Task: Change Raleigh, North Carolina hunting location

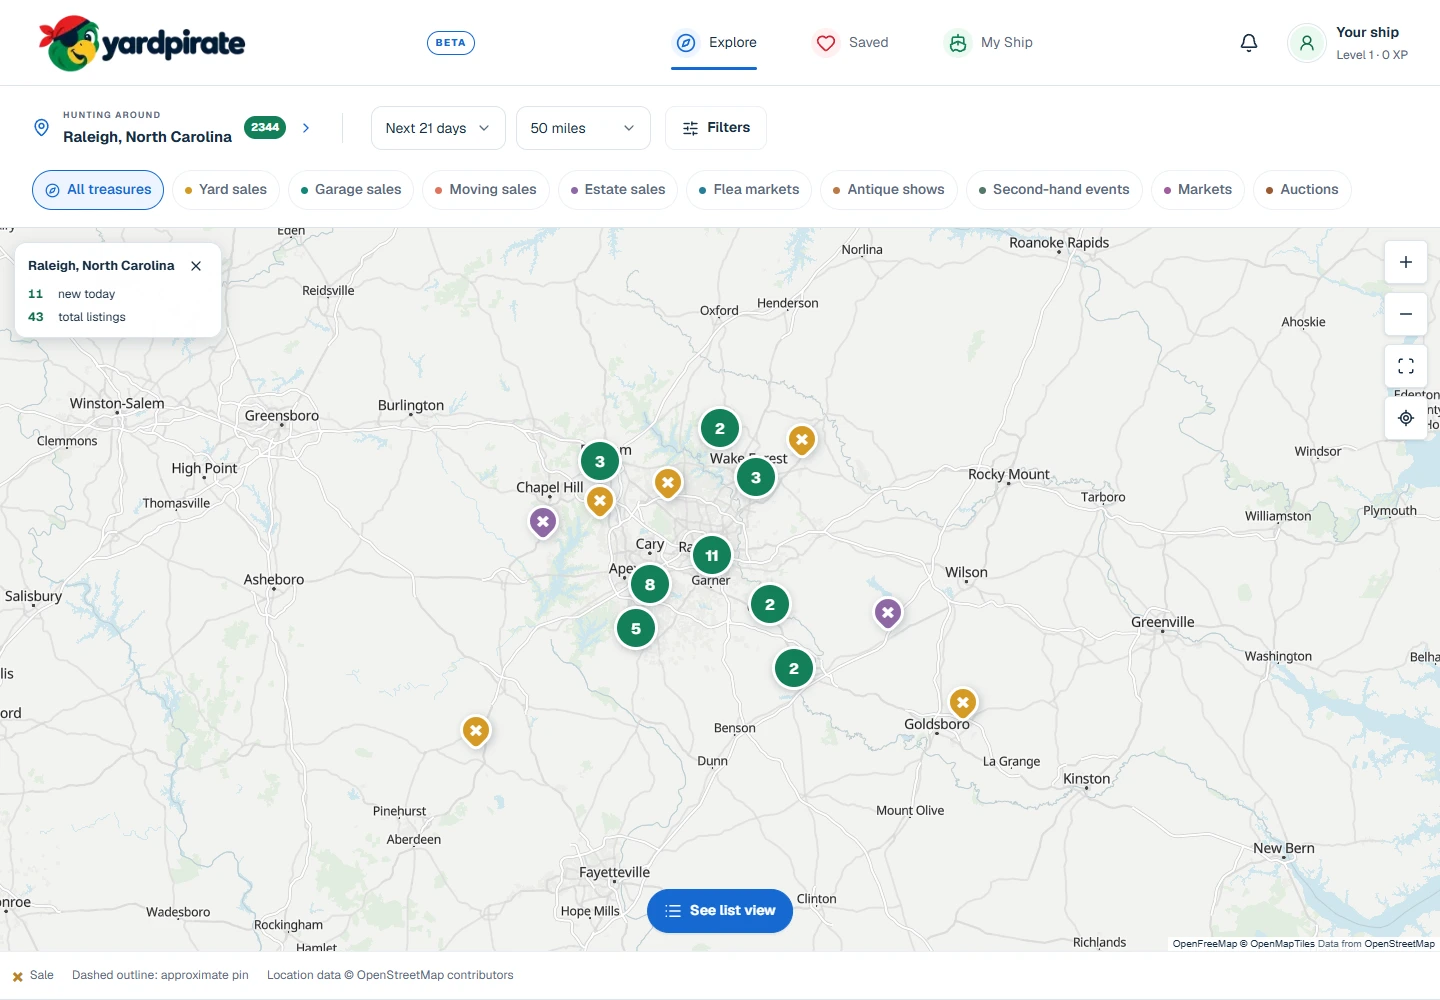Action: [147, 137]
